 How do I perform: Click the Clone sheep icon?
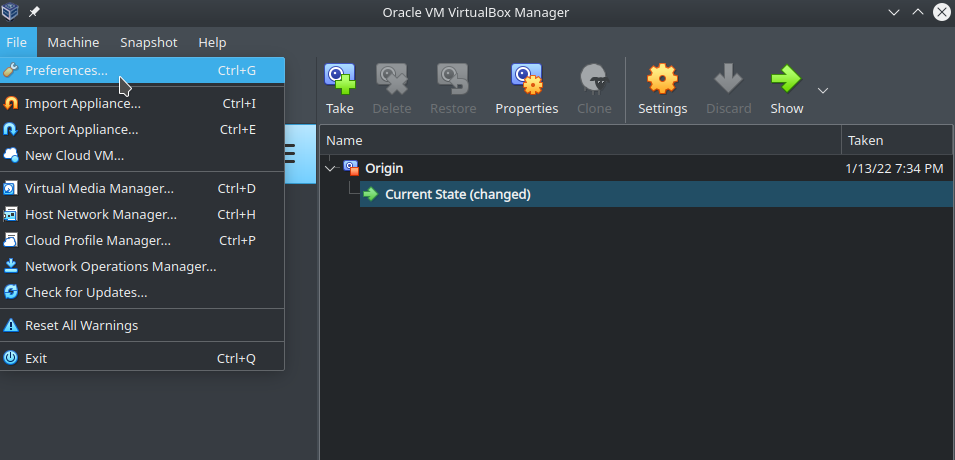tap(594, 79)
